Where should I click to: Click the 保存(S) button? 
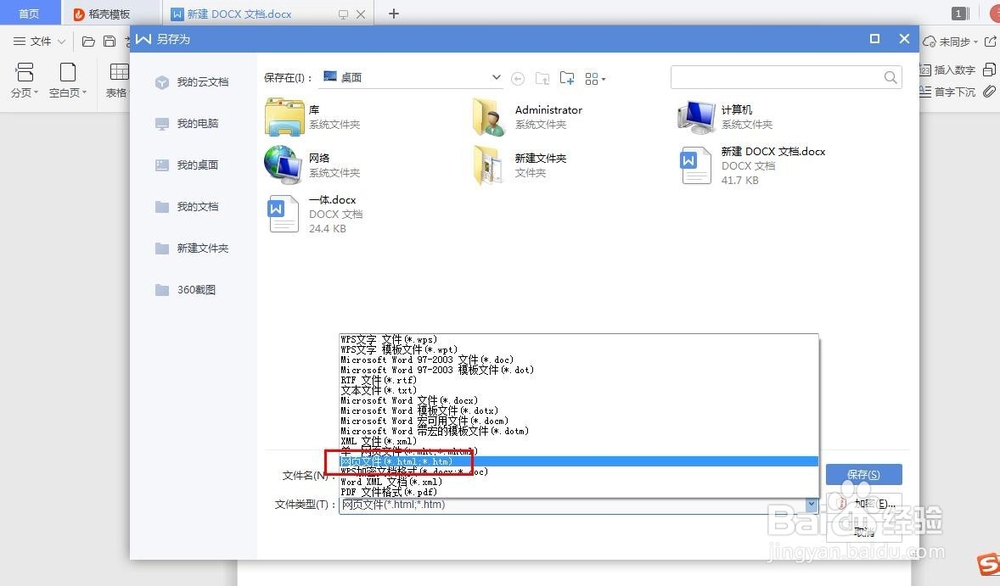point(863,474)
